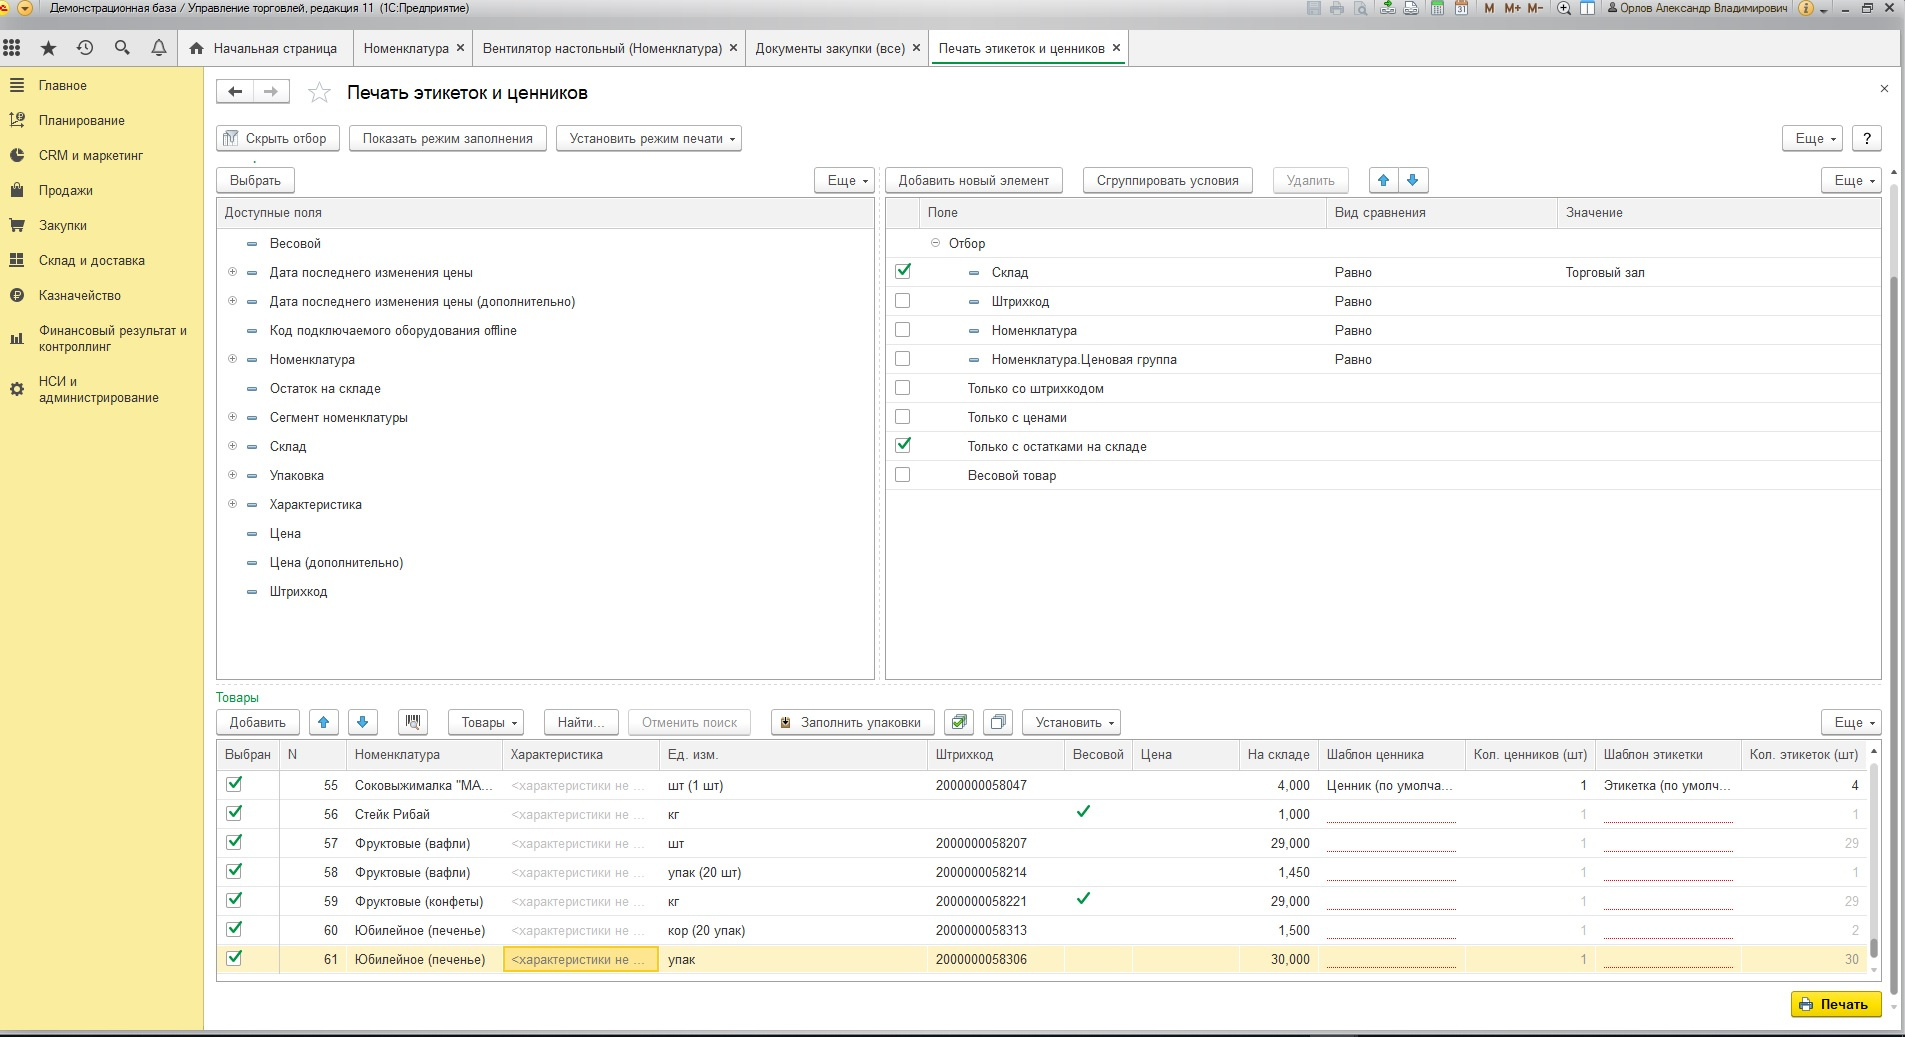Enable Только с ценами checkbox
This screenshot has height=1037, width=1905.
(903, 416)
